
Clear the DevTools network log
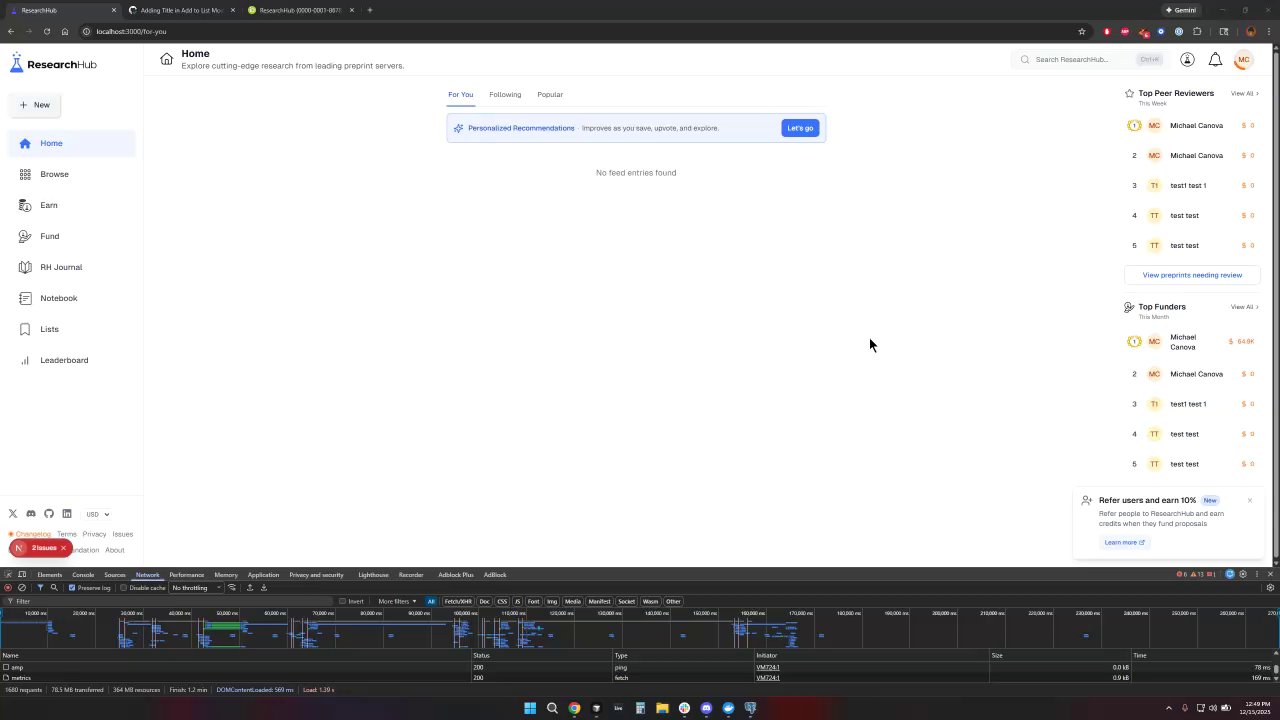22,588
